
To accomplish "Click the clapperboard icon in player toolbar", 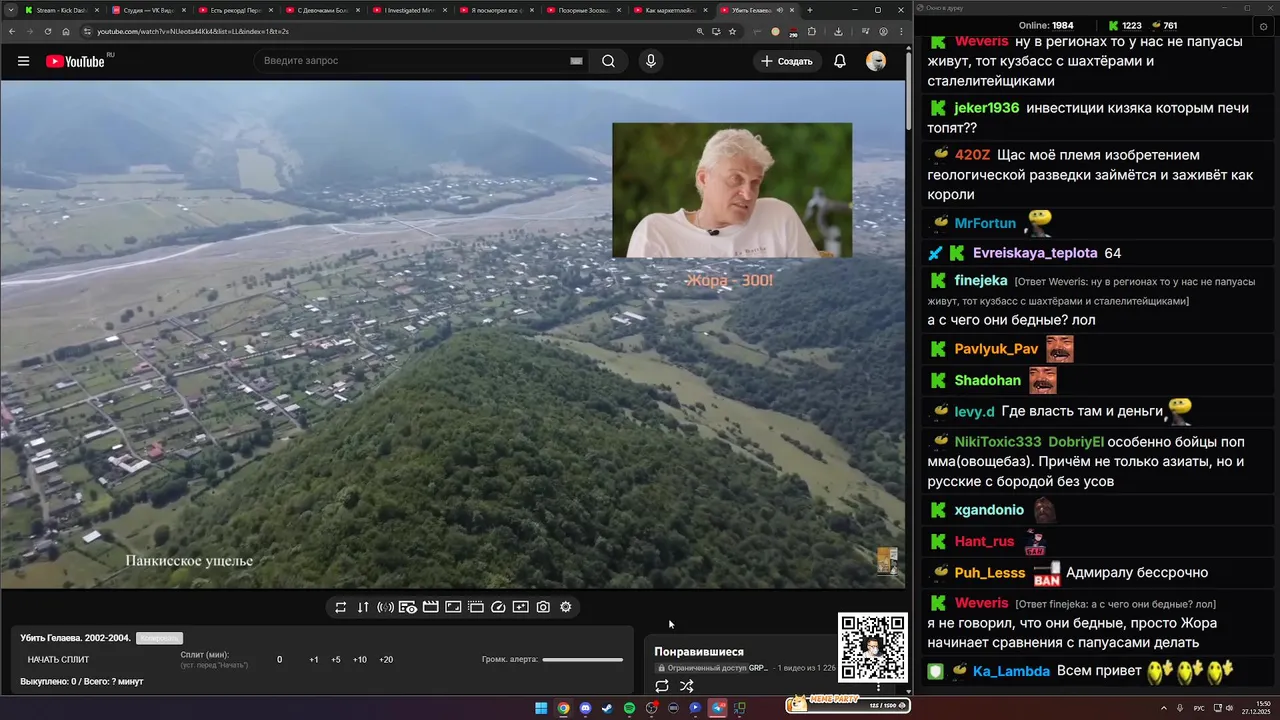I will (431, 607).
